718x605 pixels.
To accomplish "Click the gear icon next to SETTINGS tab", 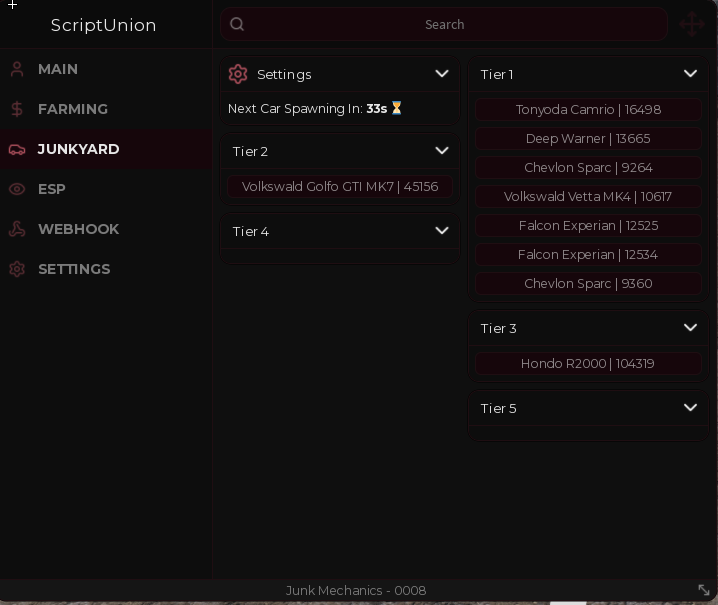I will 17,269.
